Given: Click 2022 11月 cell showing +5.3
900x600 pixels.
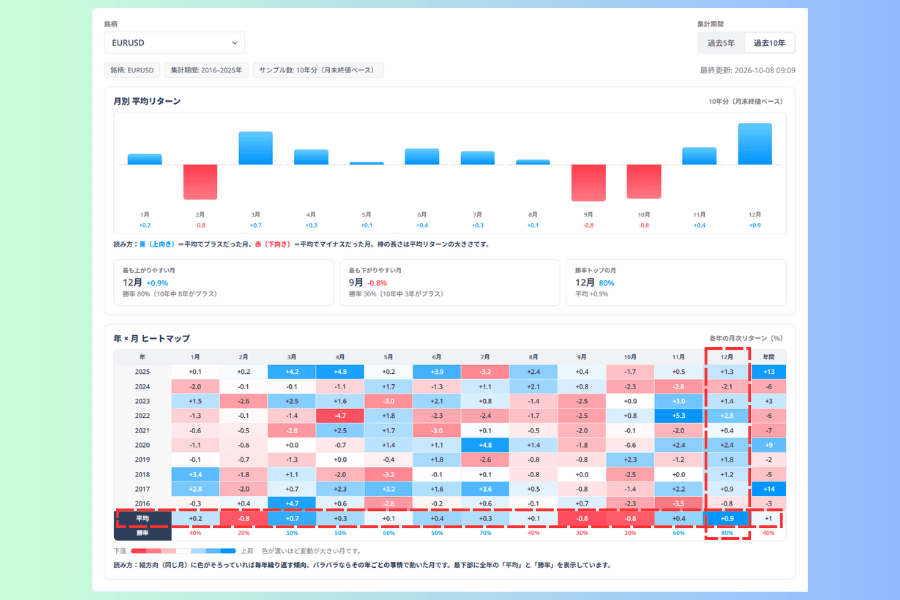Looking at the screenshot, I should pyautogui.click(x=678, y=416).
